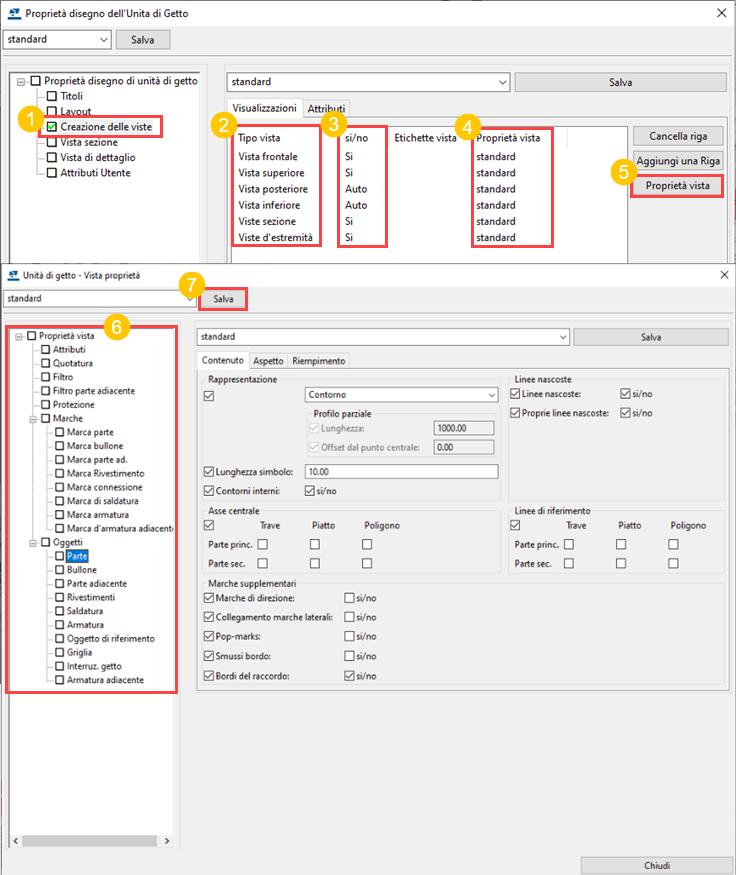Switch to the Aspetto tab
The width and height of the screenshot is (736, 875).
(x=268, y=361)
